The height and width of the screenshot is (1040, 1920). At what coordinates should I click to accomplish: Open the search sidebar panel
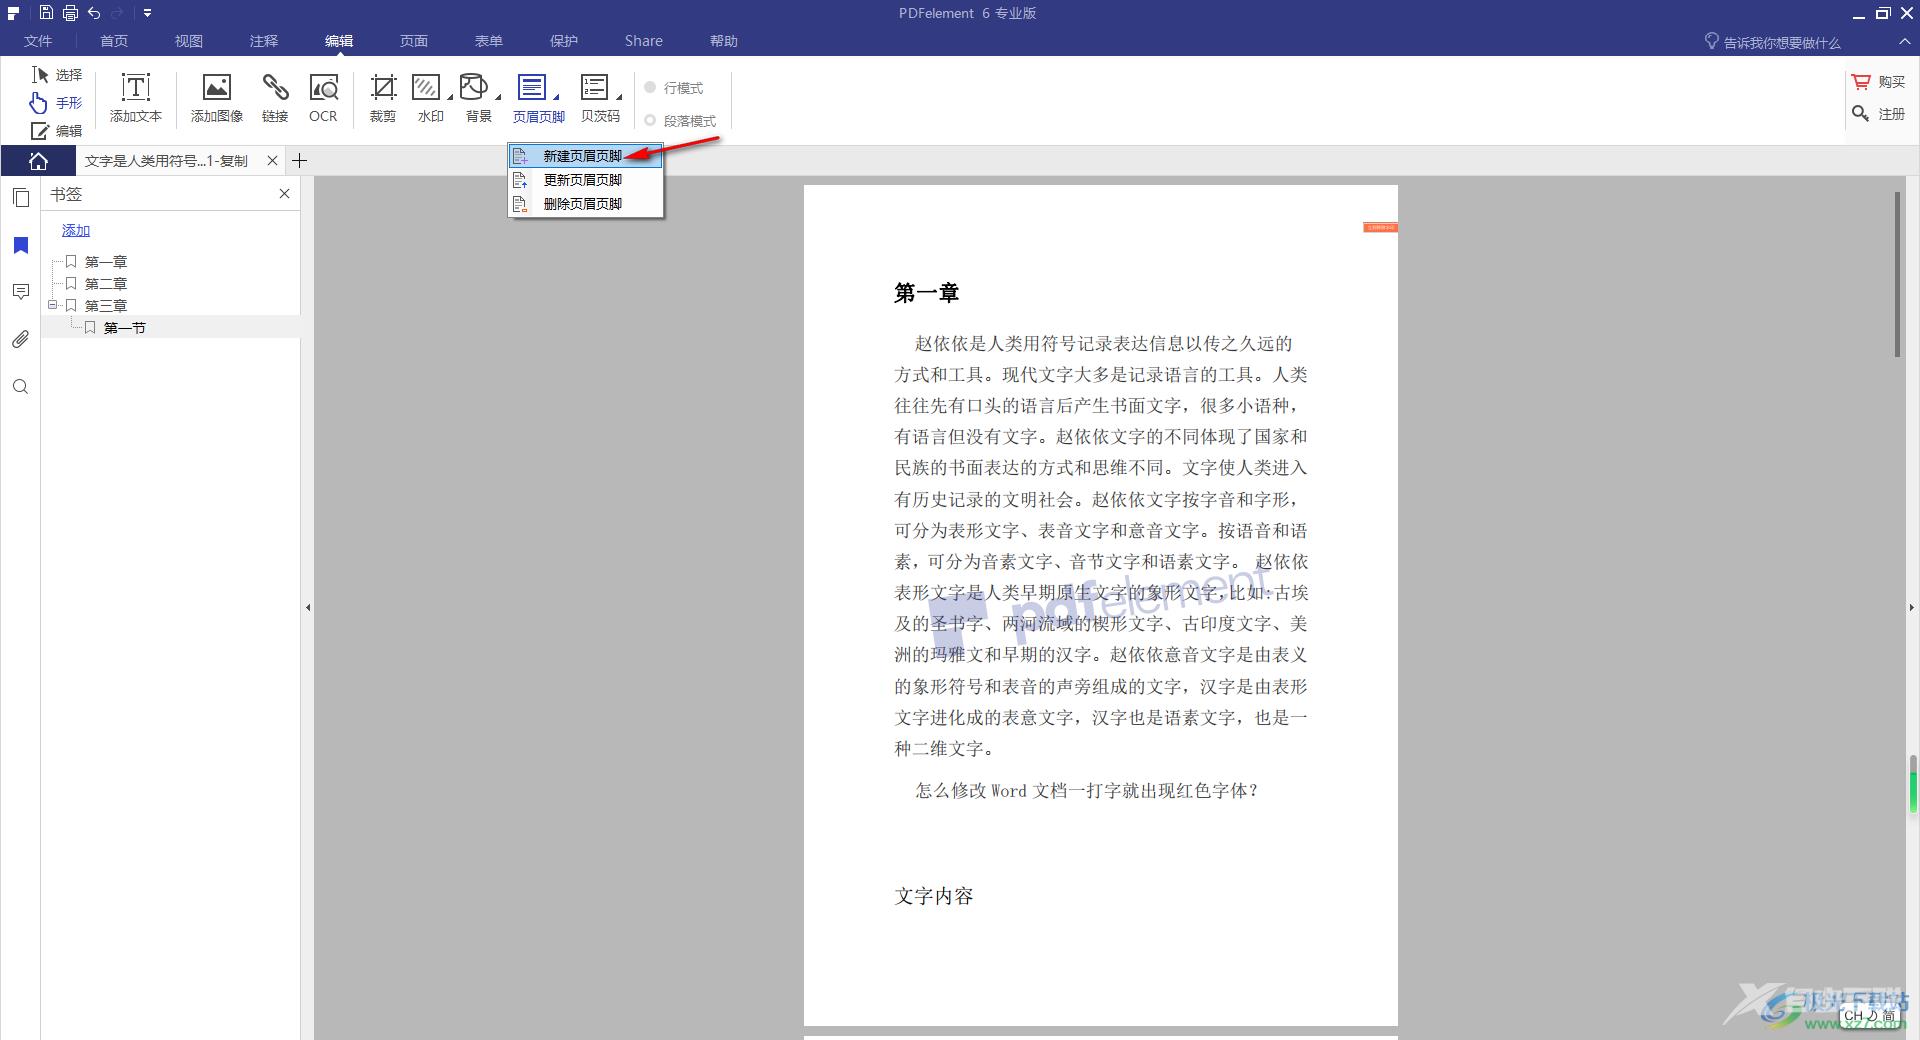point(21,387)
